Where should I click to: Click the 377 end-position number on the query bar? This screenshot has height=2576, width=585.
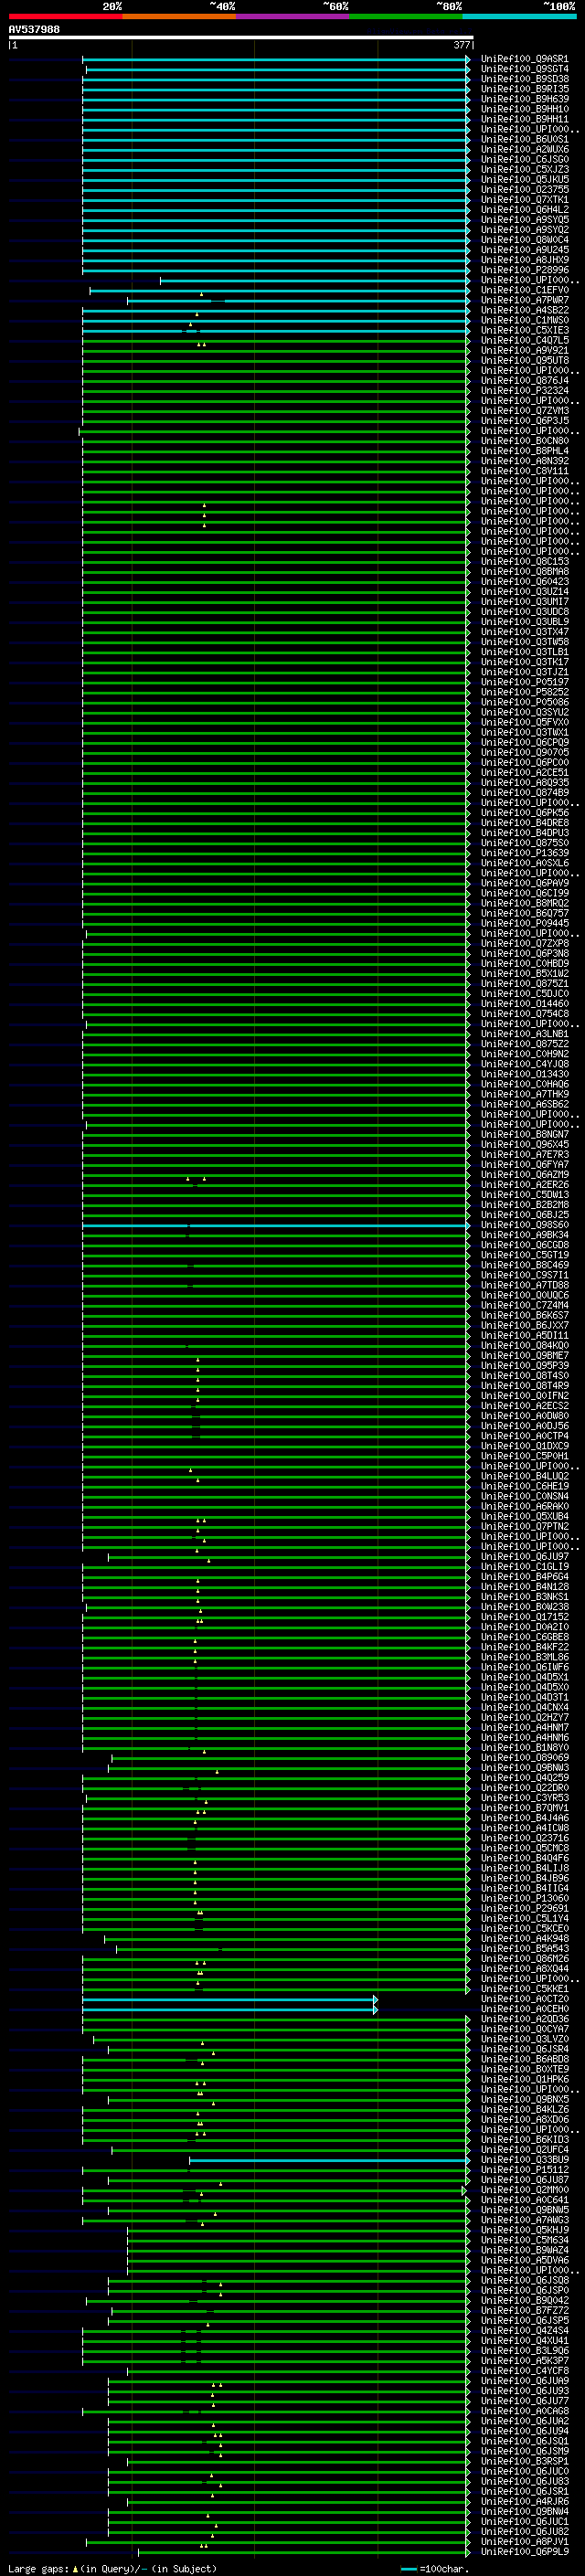(461, 45)
